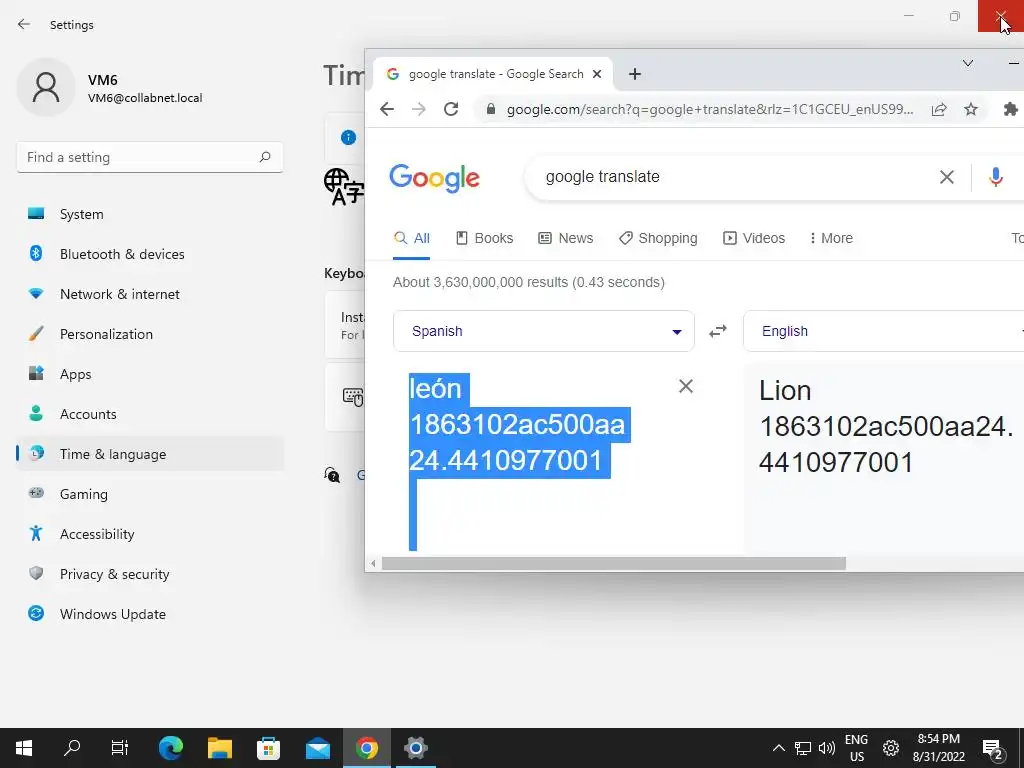Go forward in Chrome browser
This screenshot has height=768, width=1024.
coord(419,109)
